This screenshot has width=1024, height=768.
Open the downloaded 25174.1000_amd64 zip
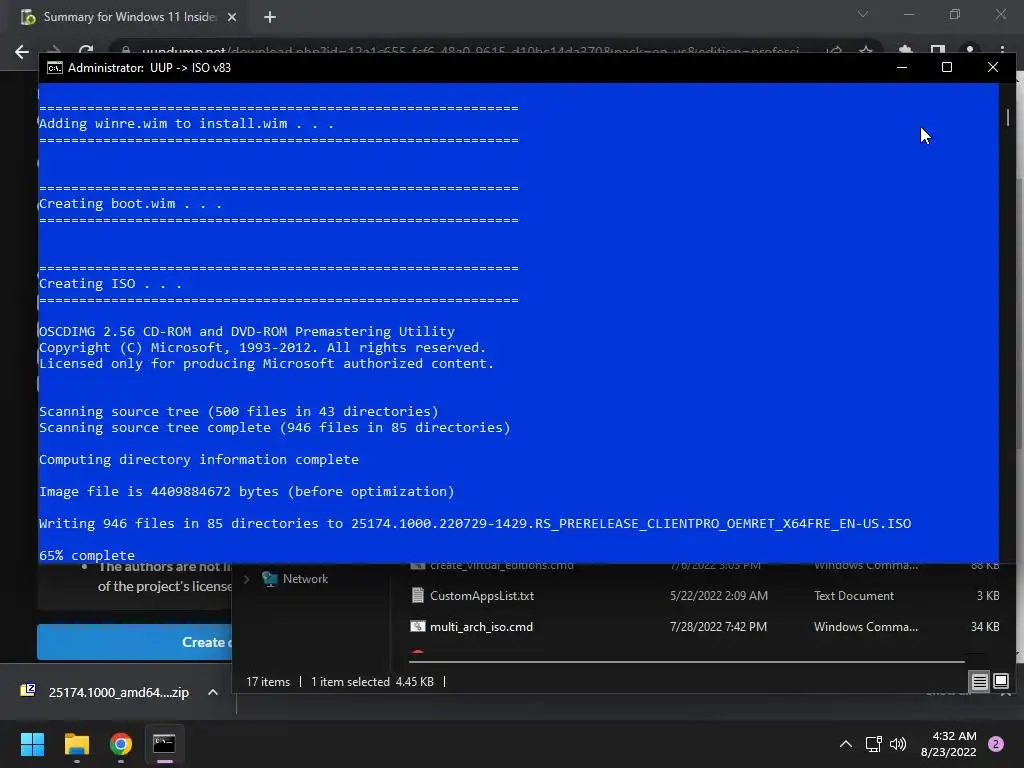118,692
